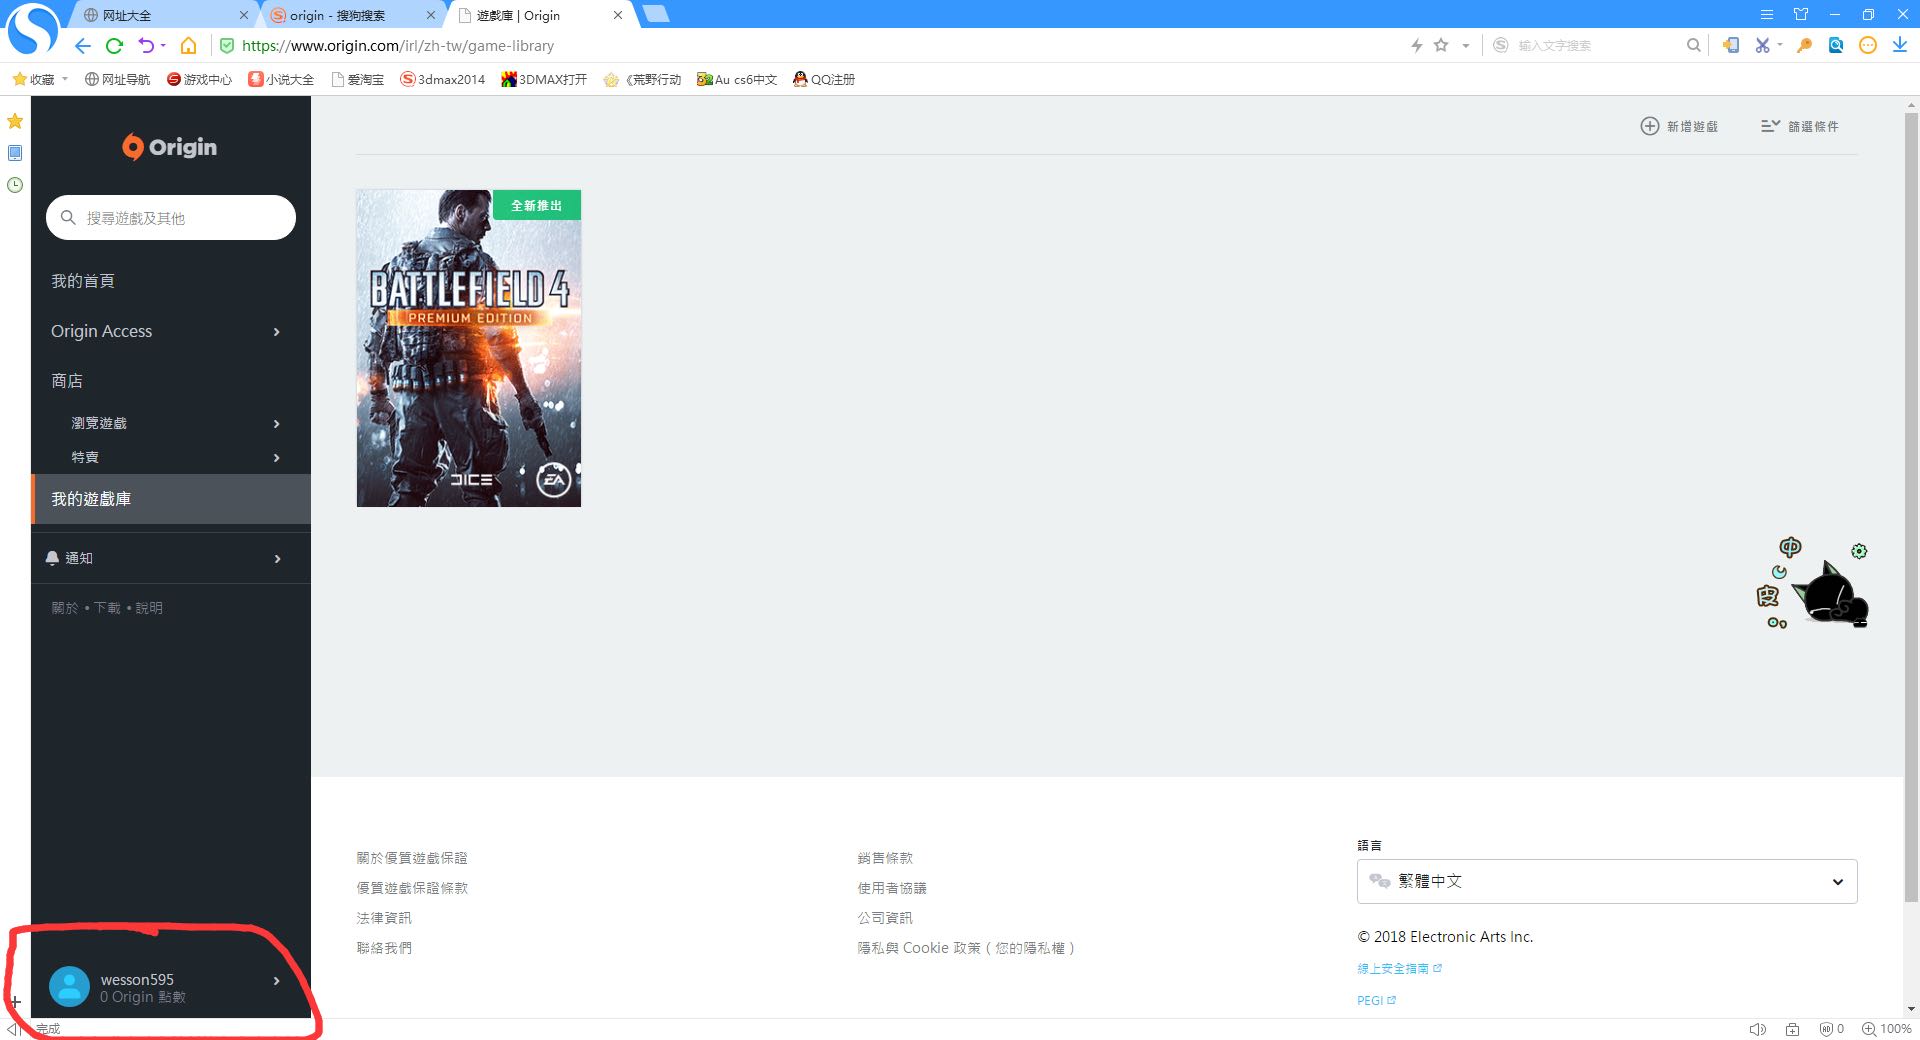This screenshot has width=1920, height=1040.
Task: Click the lightning speed-mode icon in address bar
Action: pyautogui.click(x=1417, y=45)
